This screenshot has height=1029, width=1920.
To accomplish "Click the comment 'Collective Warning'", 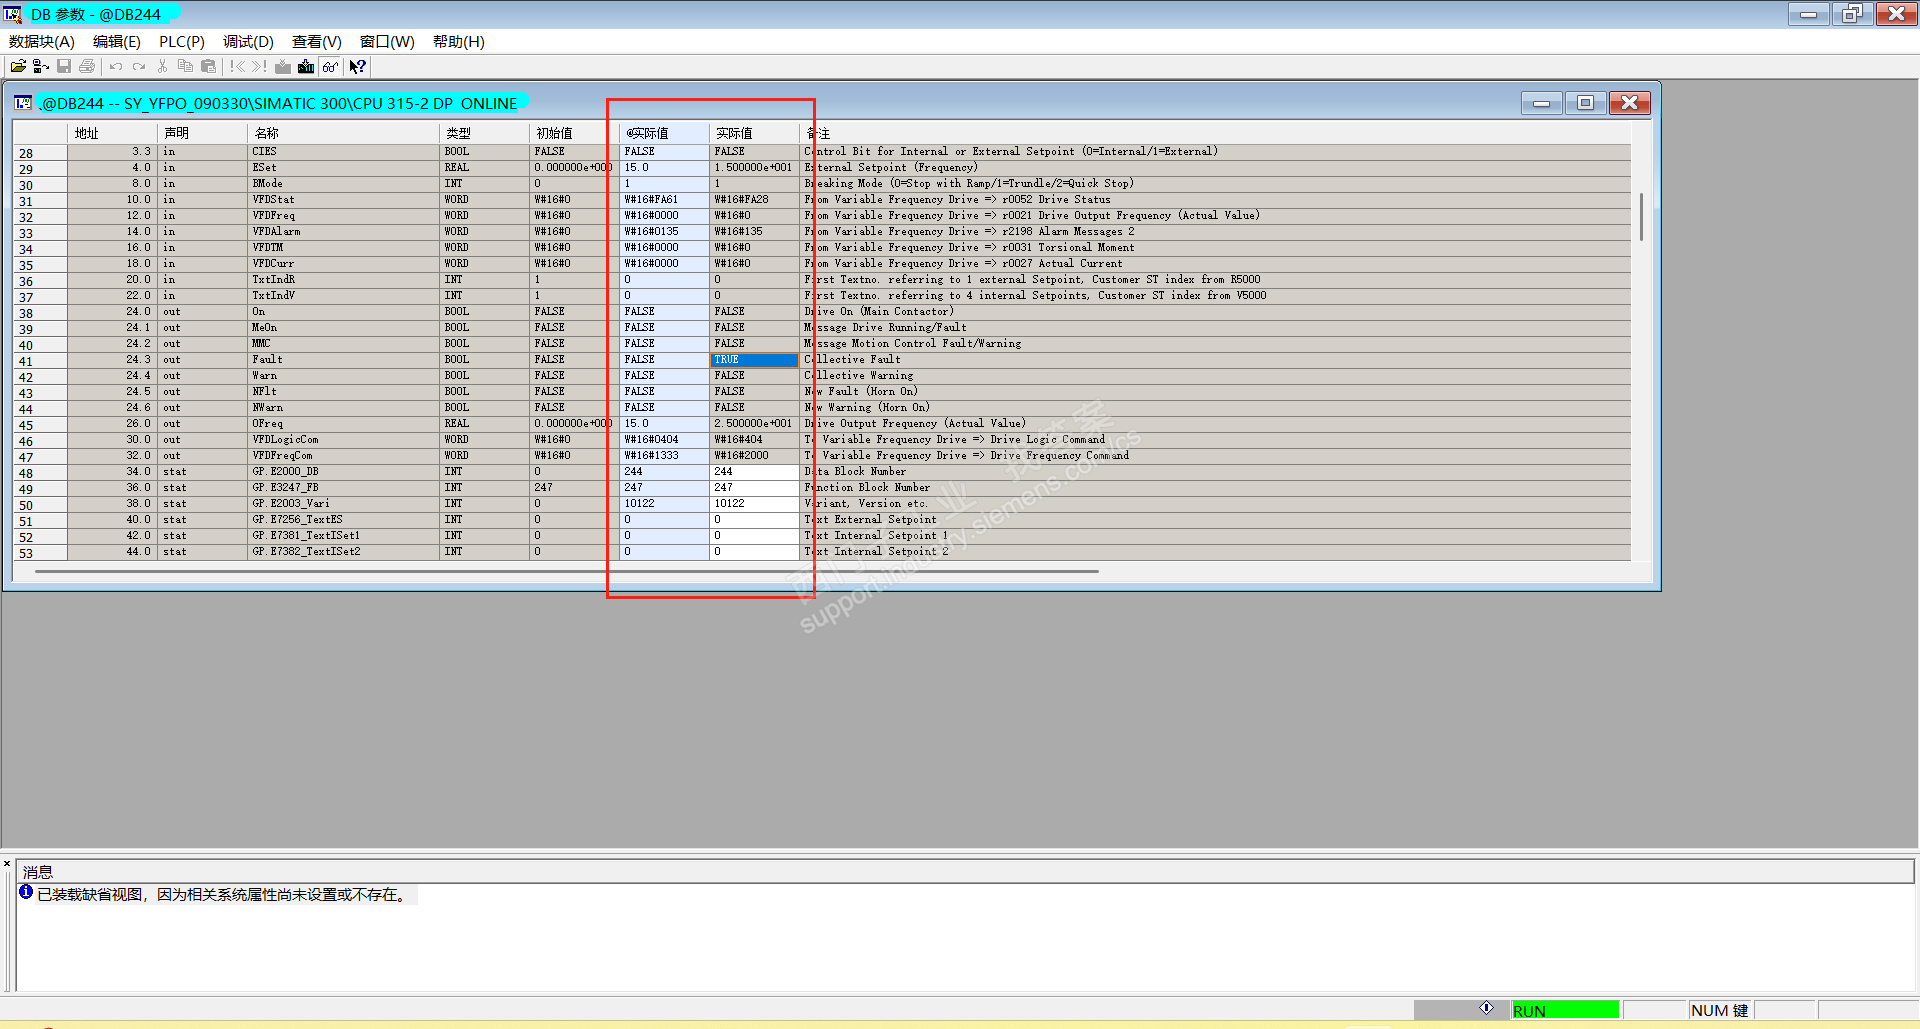I will click(x=859, y=376).
